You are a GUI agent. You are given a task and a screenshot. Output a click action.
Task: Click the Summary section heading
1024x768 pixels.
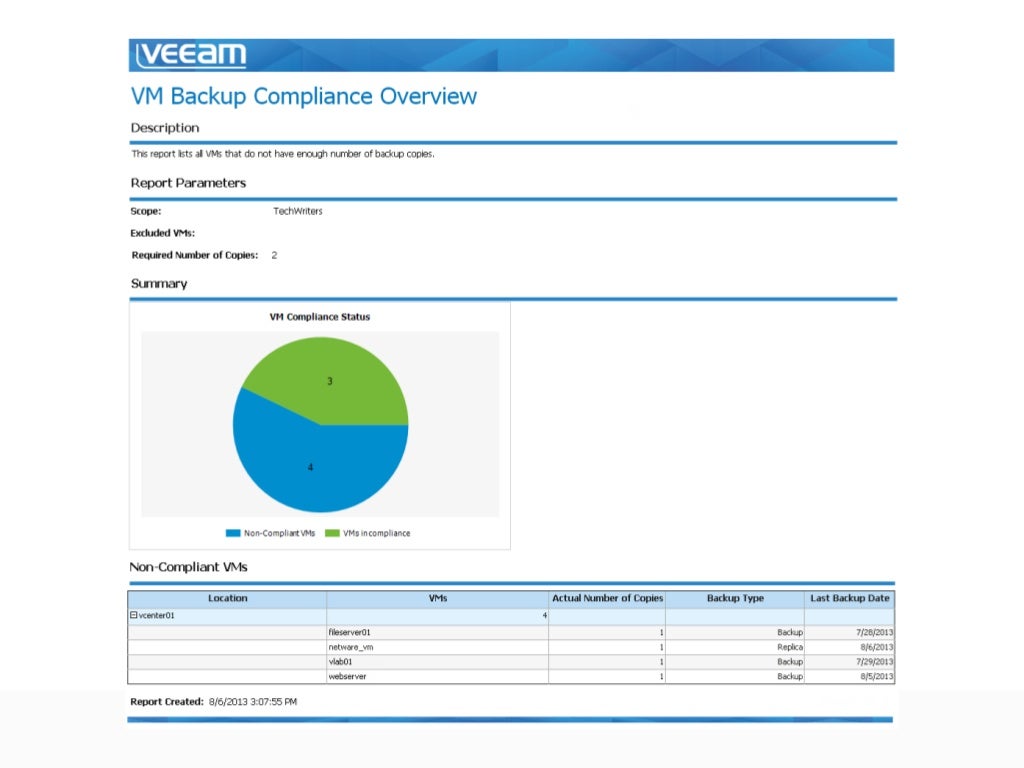159,283
